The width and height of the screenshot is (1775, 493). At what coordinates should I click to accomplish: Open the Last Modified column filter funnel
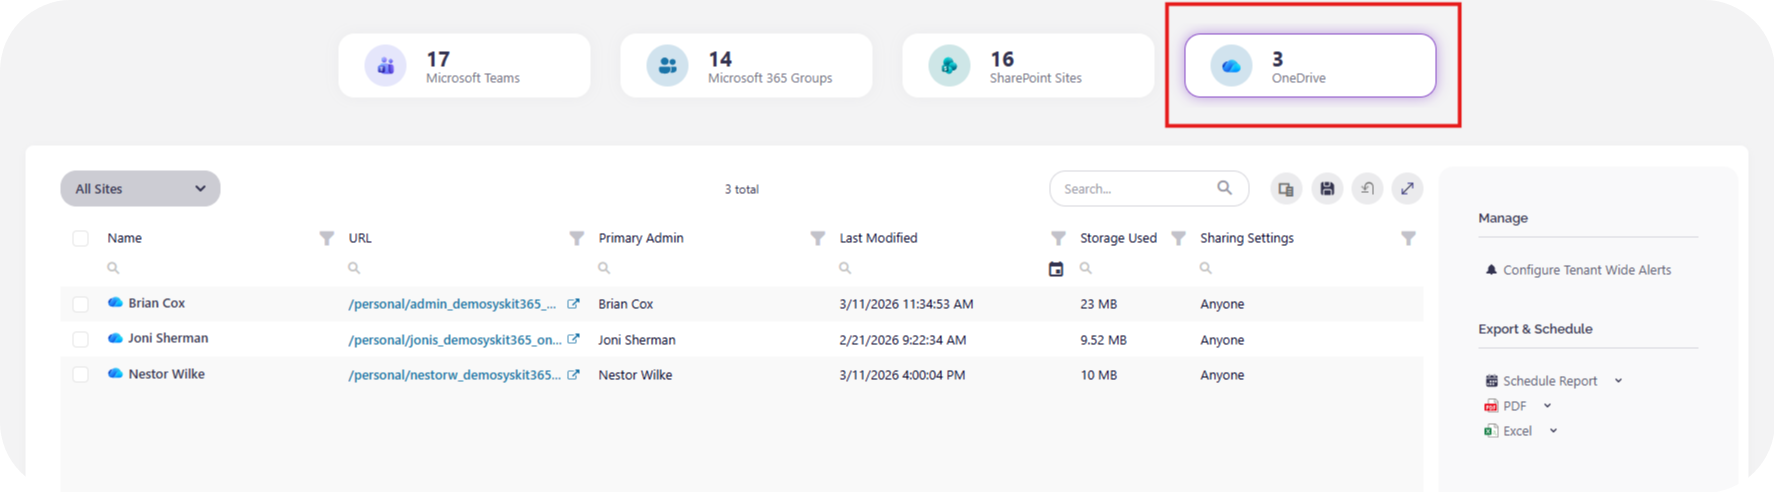tap(1058, 238)
